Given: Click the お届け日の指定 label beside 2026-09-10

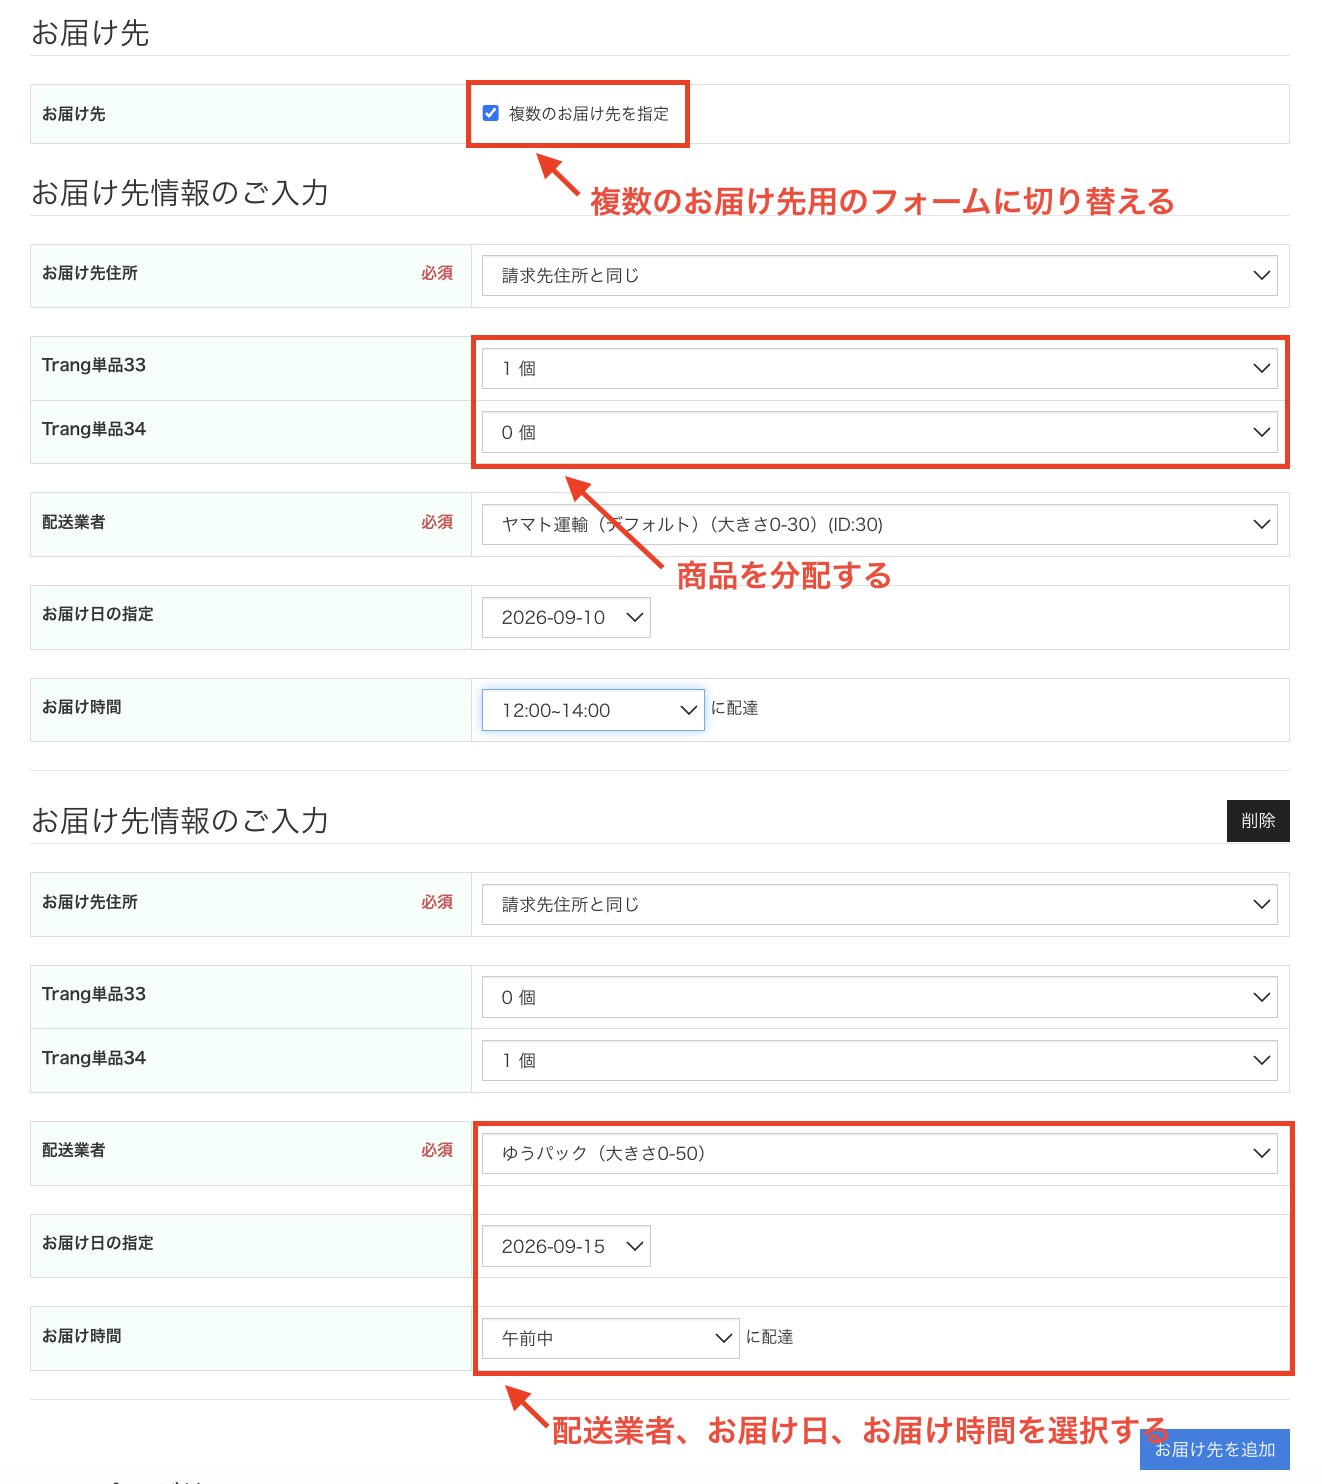Looking at the screenshot, I should coord(98,614).
